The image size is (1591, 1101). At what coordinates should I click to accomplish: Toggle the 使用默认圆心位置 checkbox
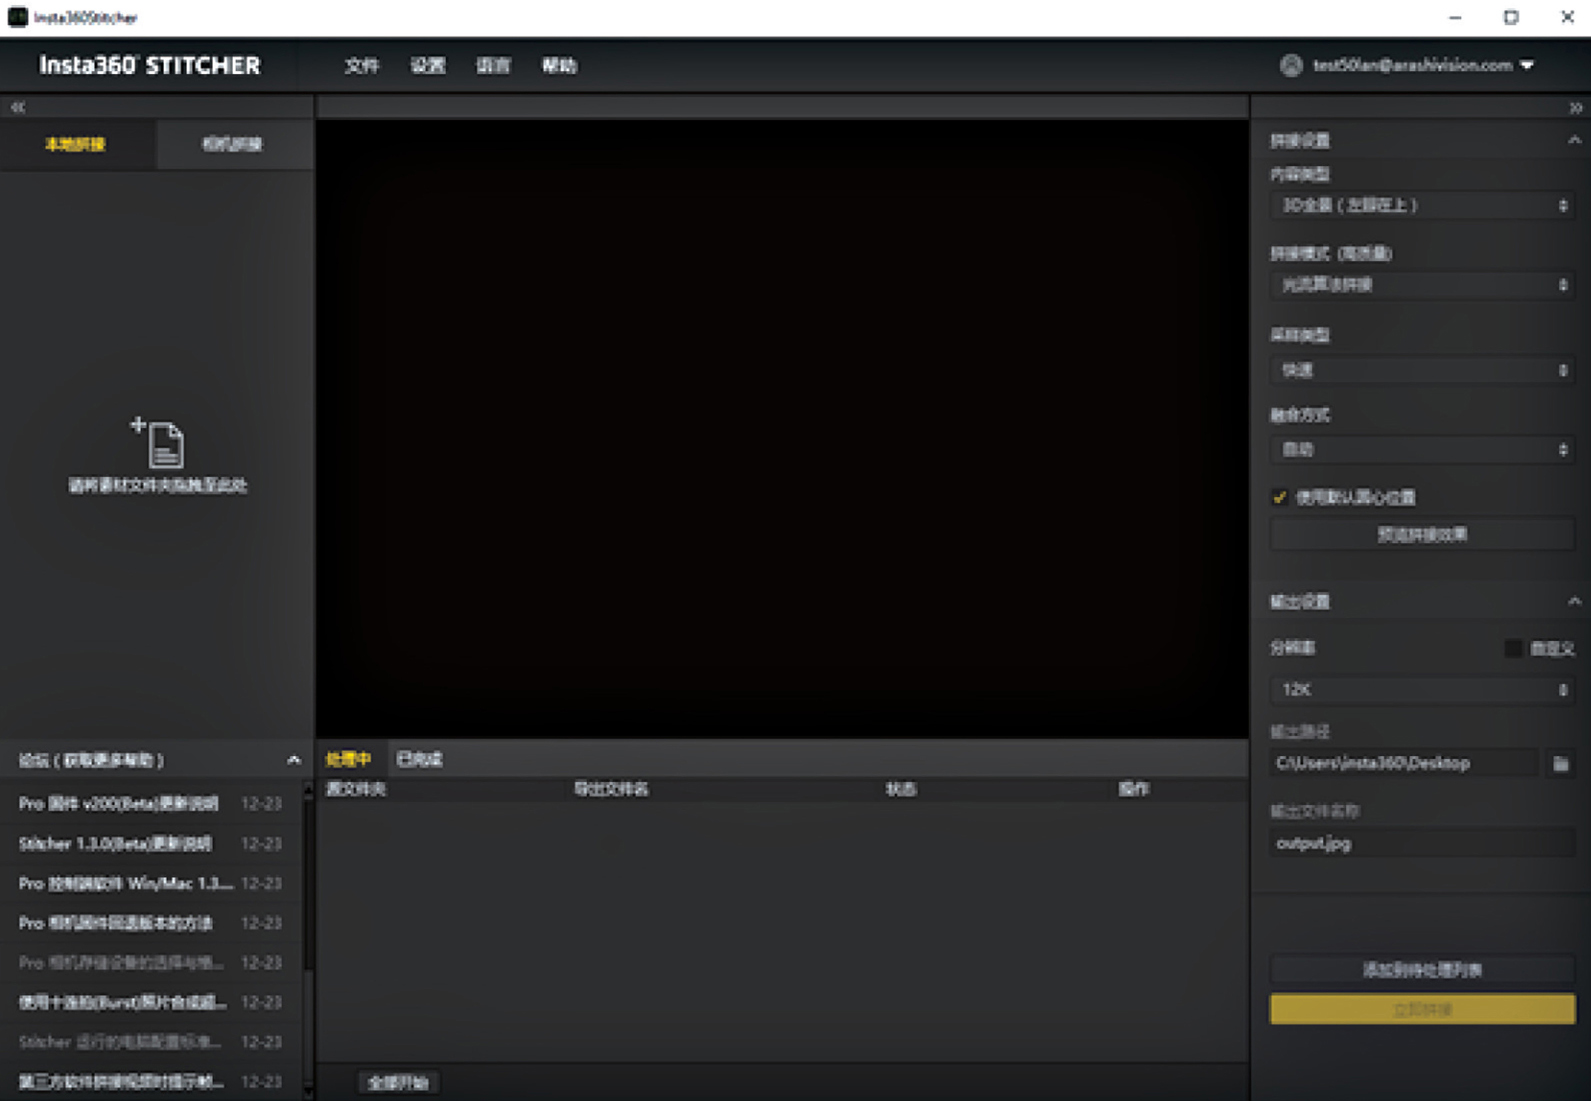click(x=1279, y=497)
